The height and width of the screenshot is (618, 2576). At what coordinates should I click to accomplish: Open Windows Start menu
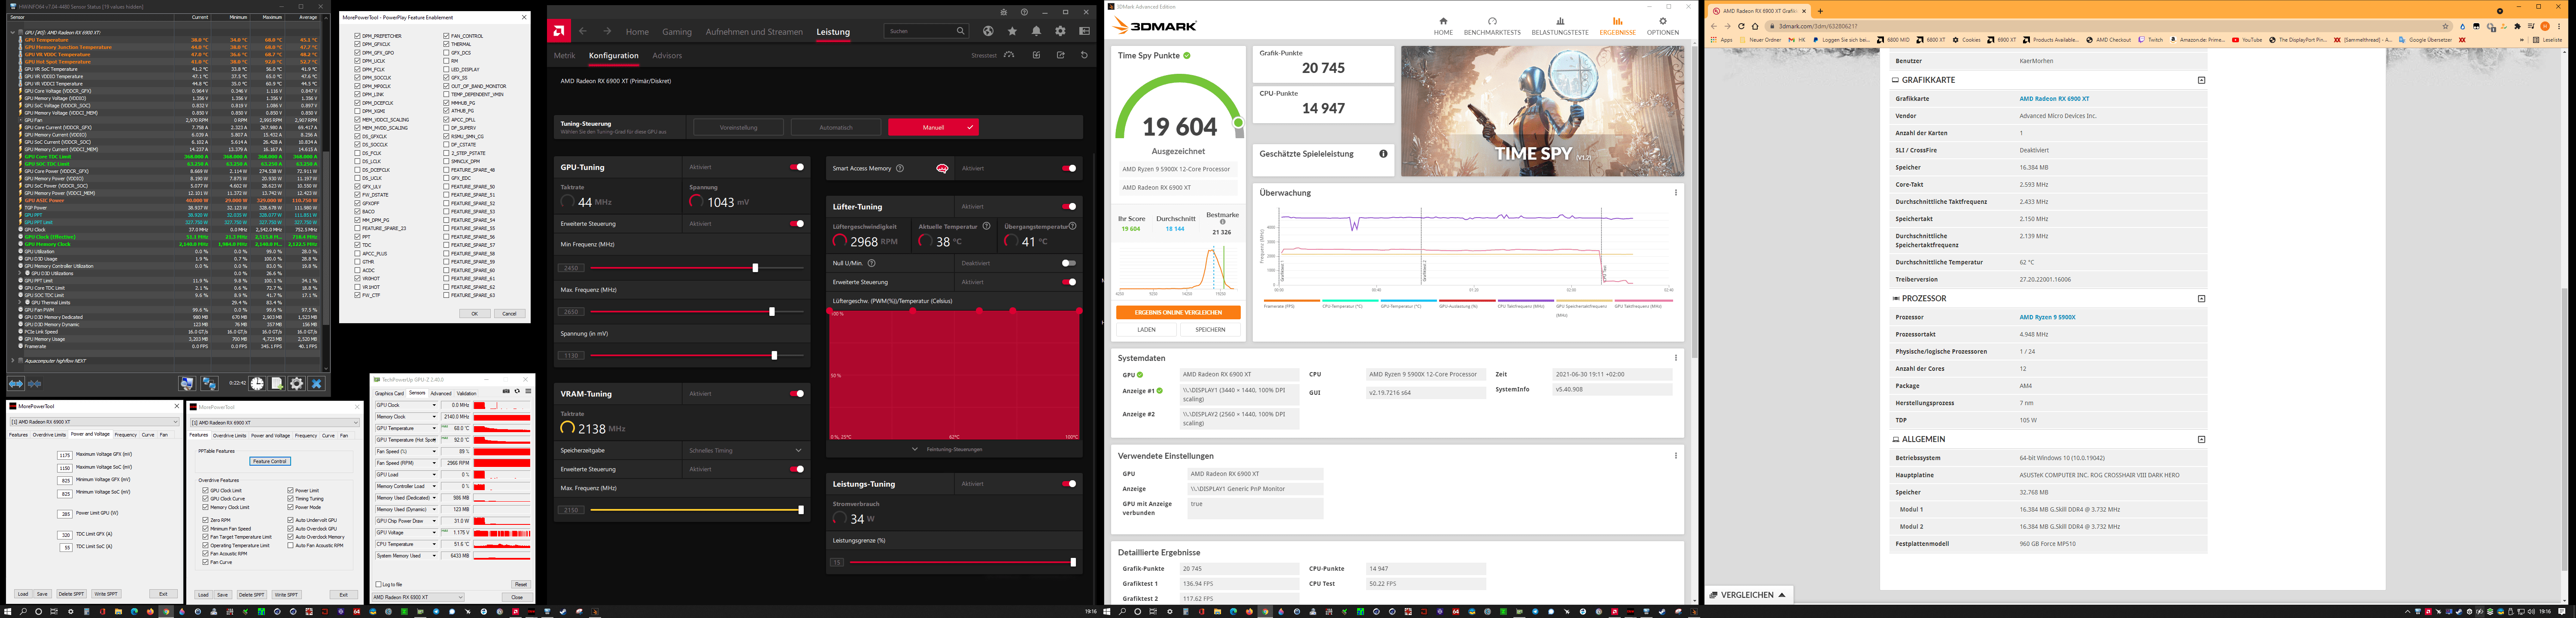pyautogui.click(x=8, y=611)
